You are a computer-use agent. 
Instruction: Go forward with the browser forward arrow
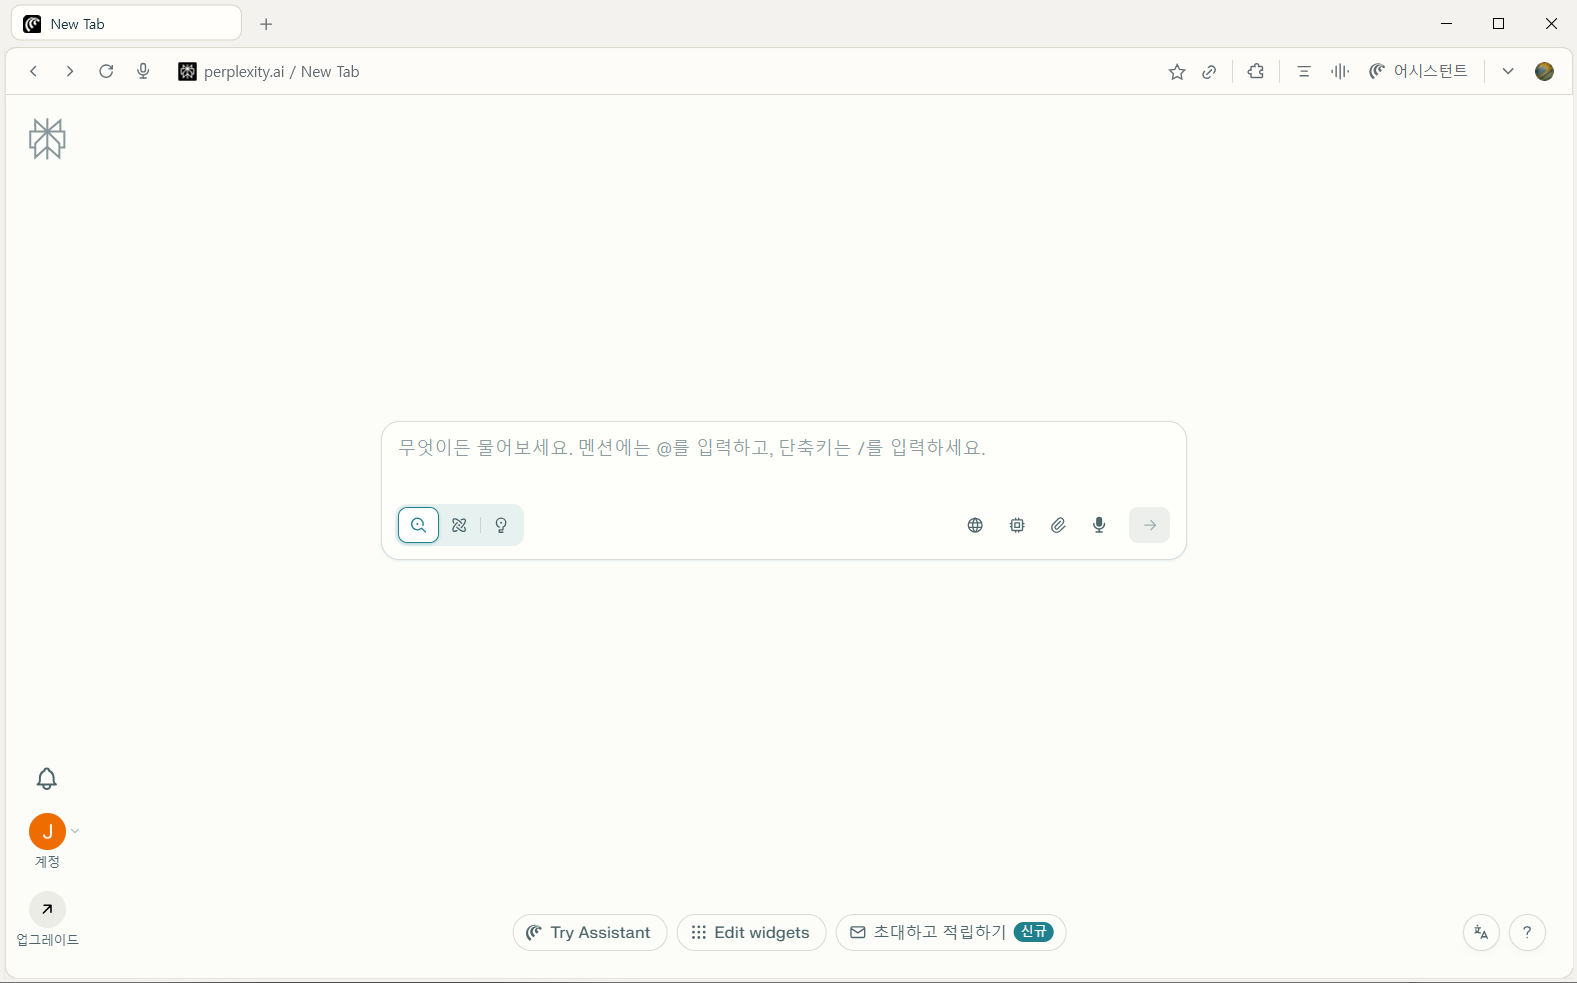click(x=69, y=71)
